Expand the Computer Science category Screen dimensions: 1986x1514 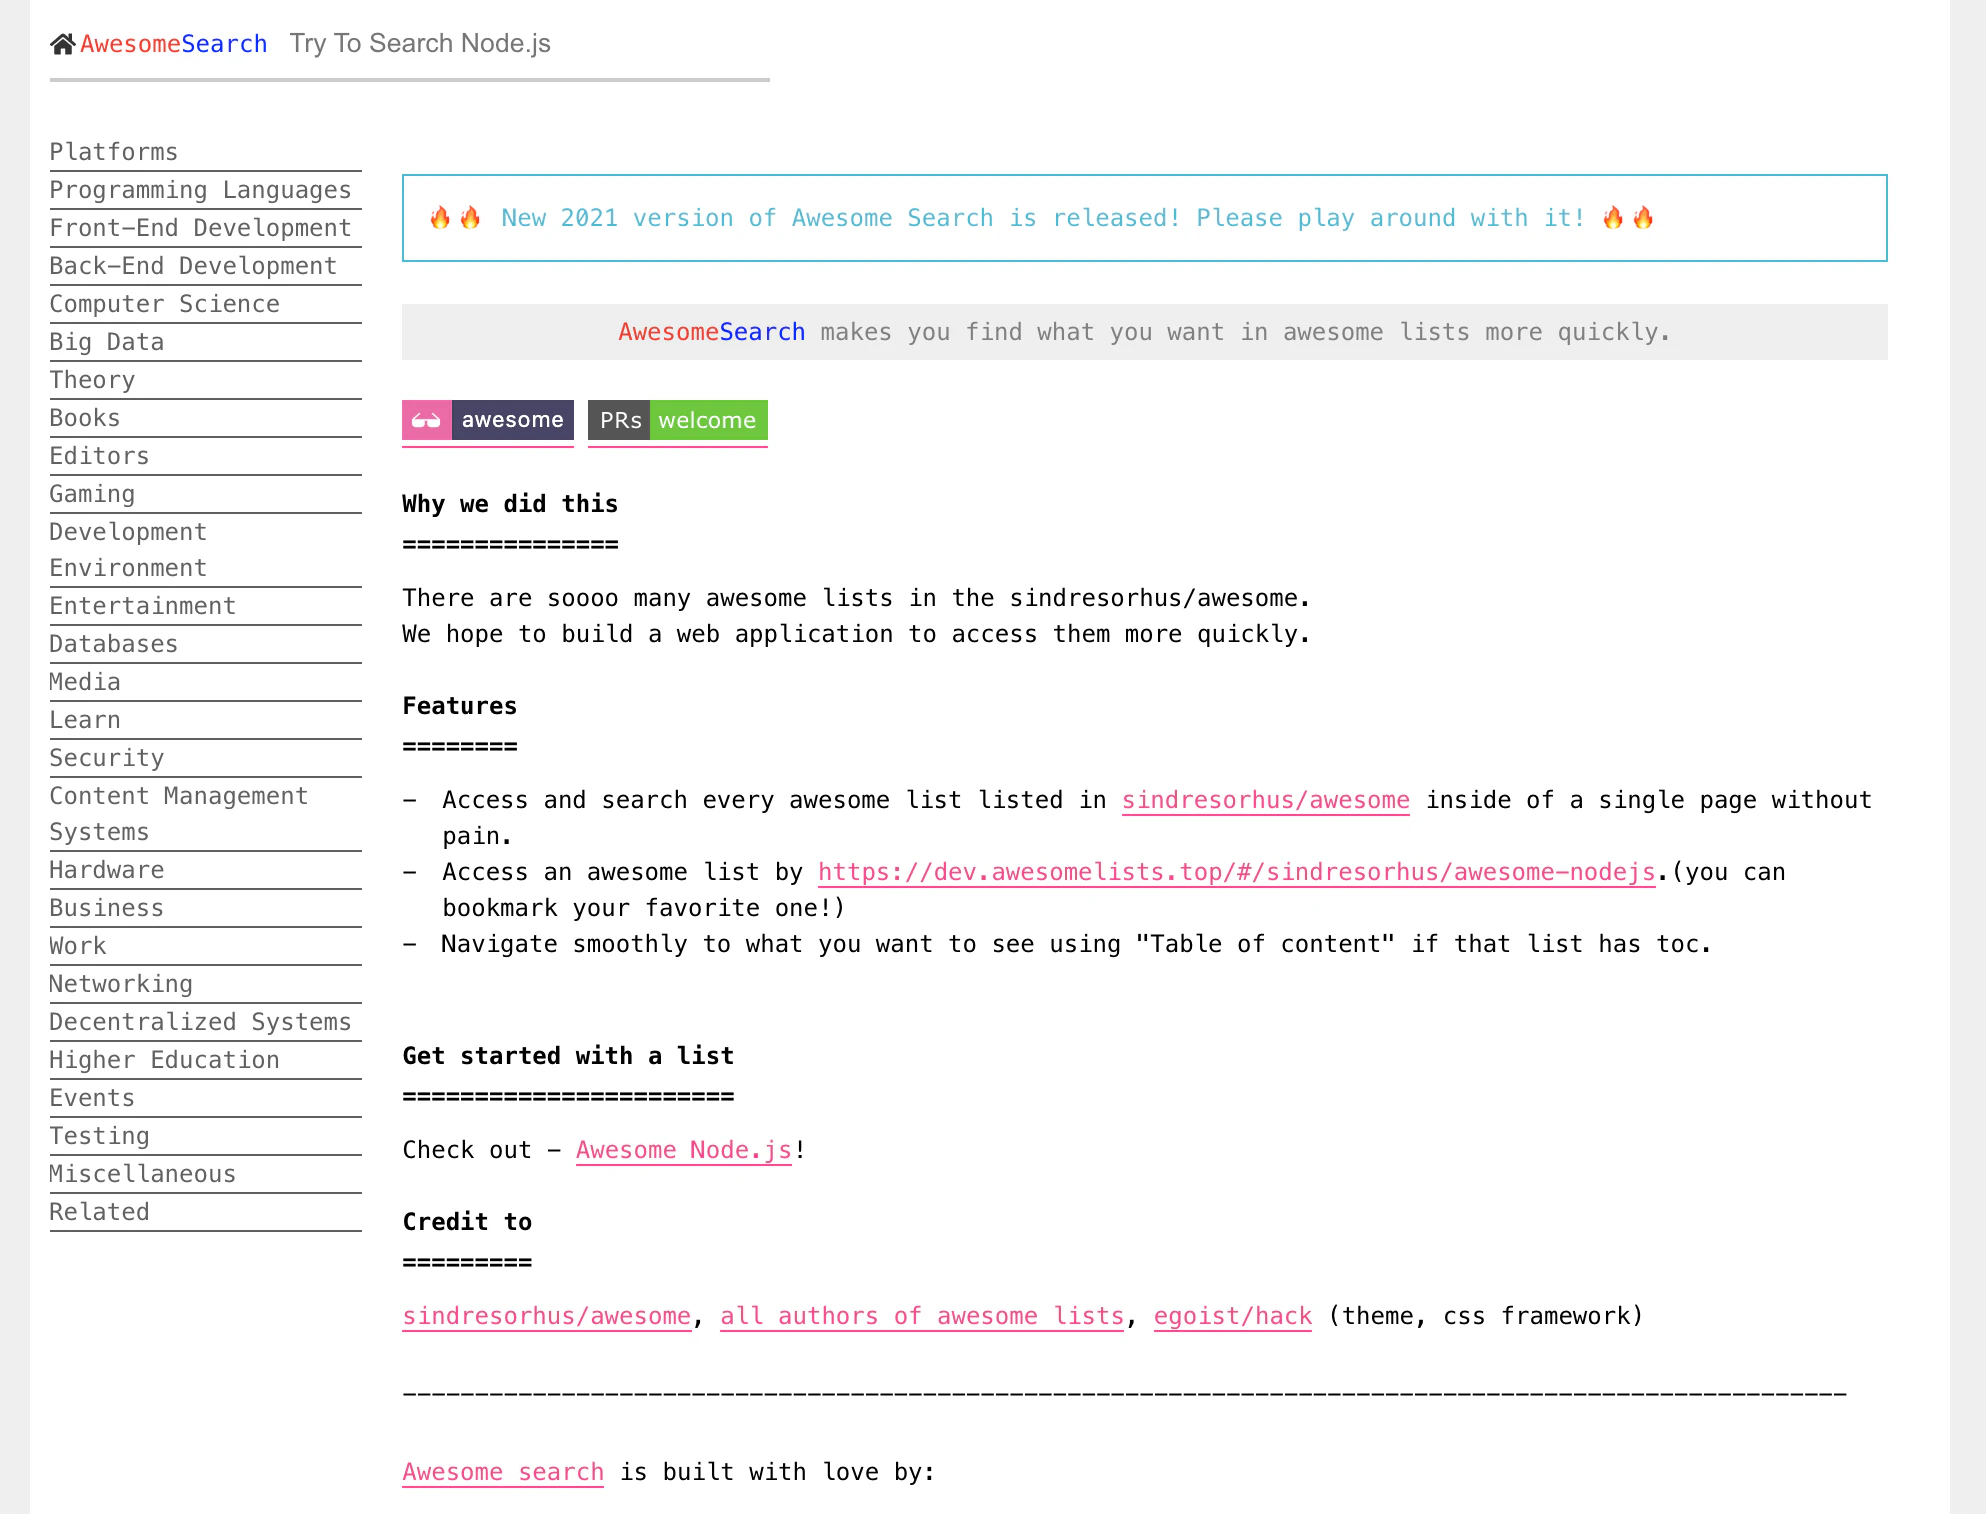(x=165, y=304)
